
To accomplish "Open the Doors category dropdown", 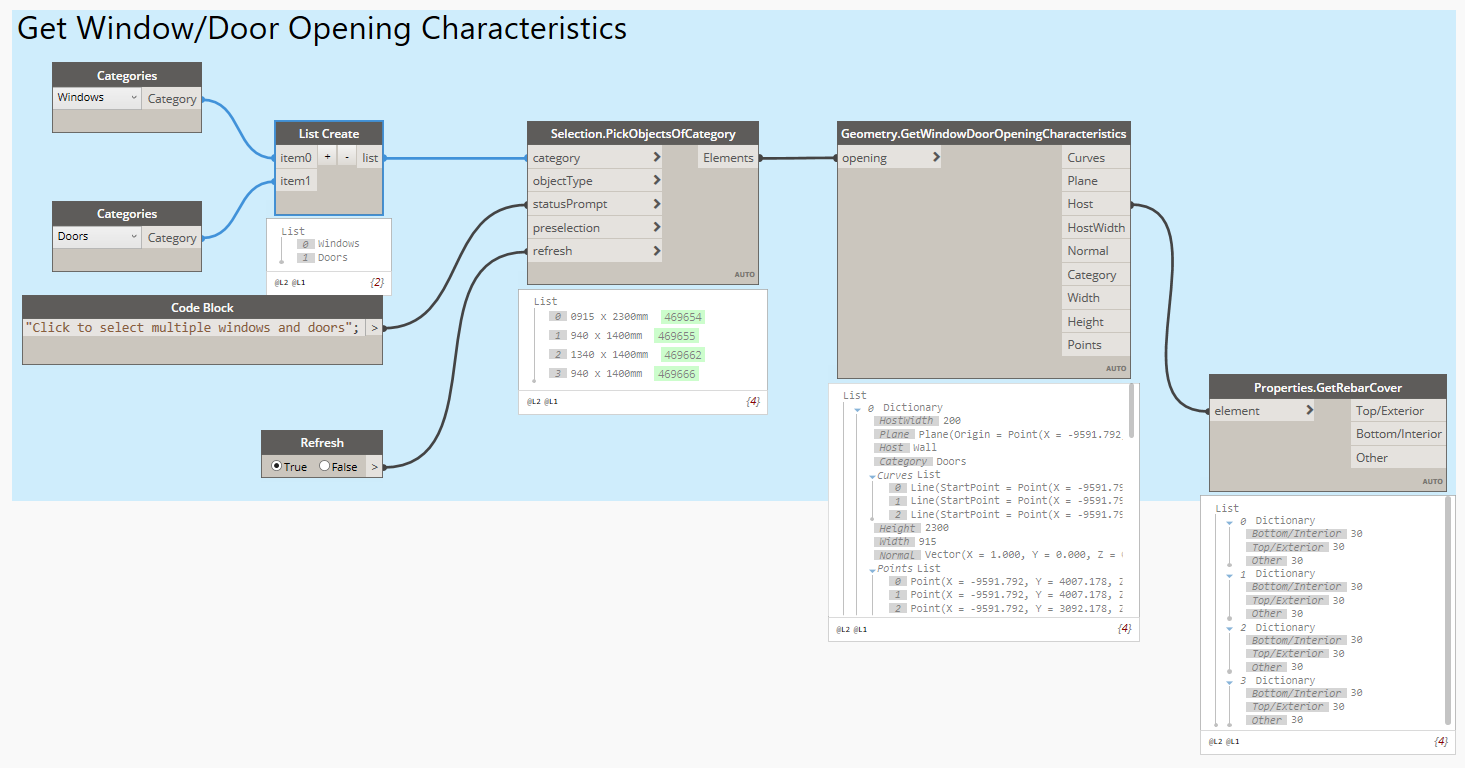I will tap(97, 237).
